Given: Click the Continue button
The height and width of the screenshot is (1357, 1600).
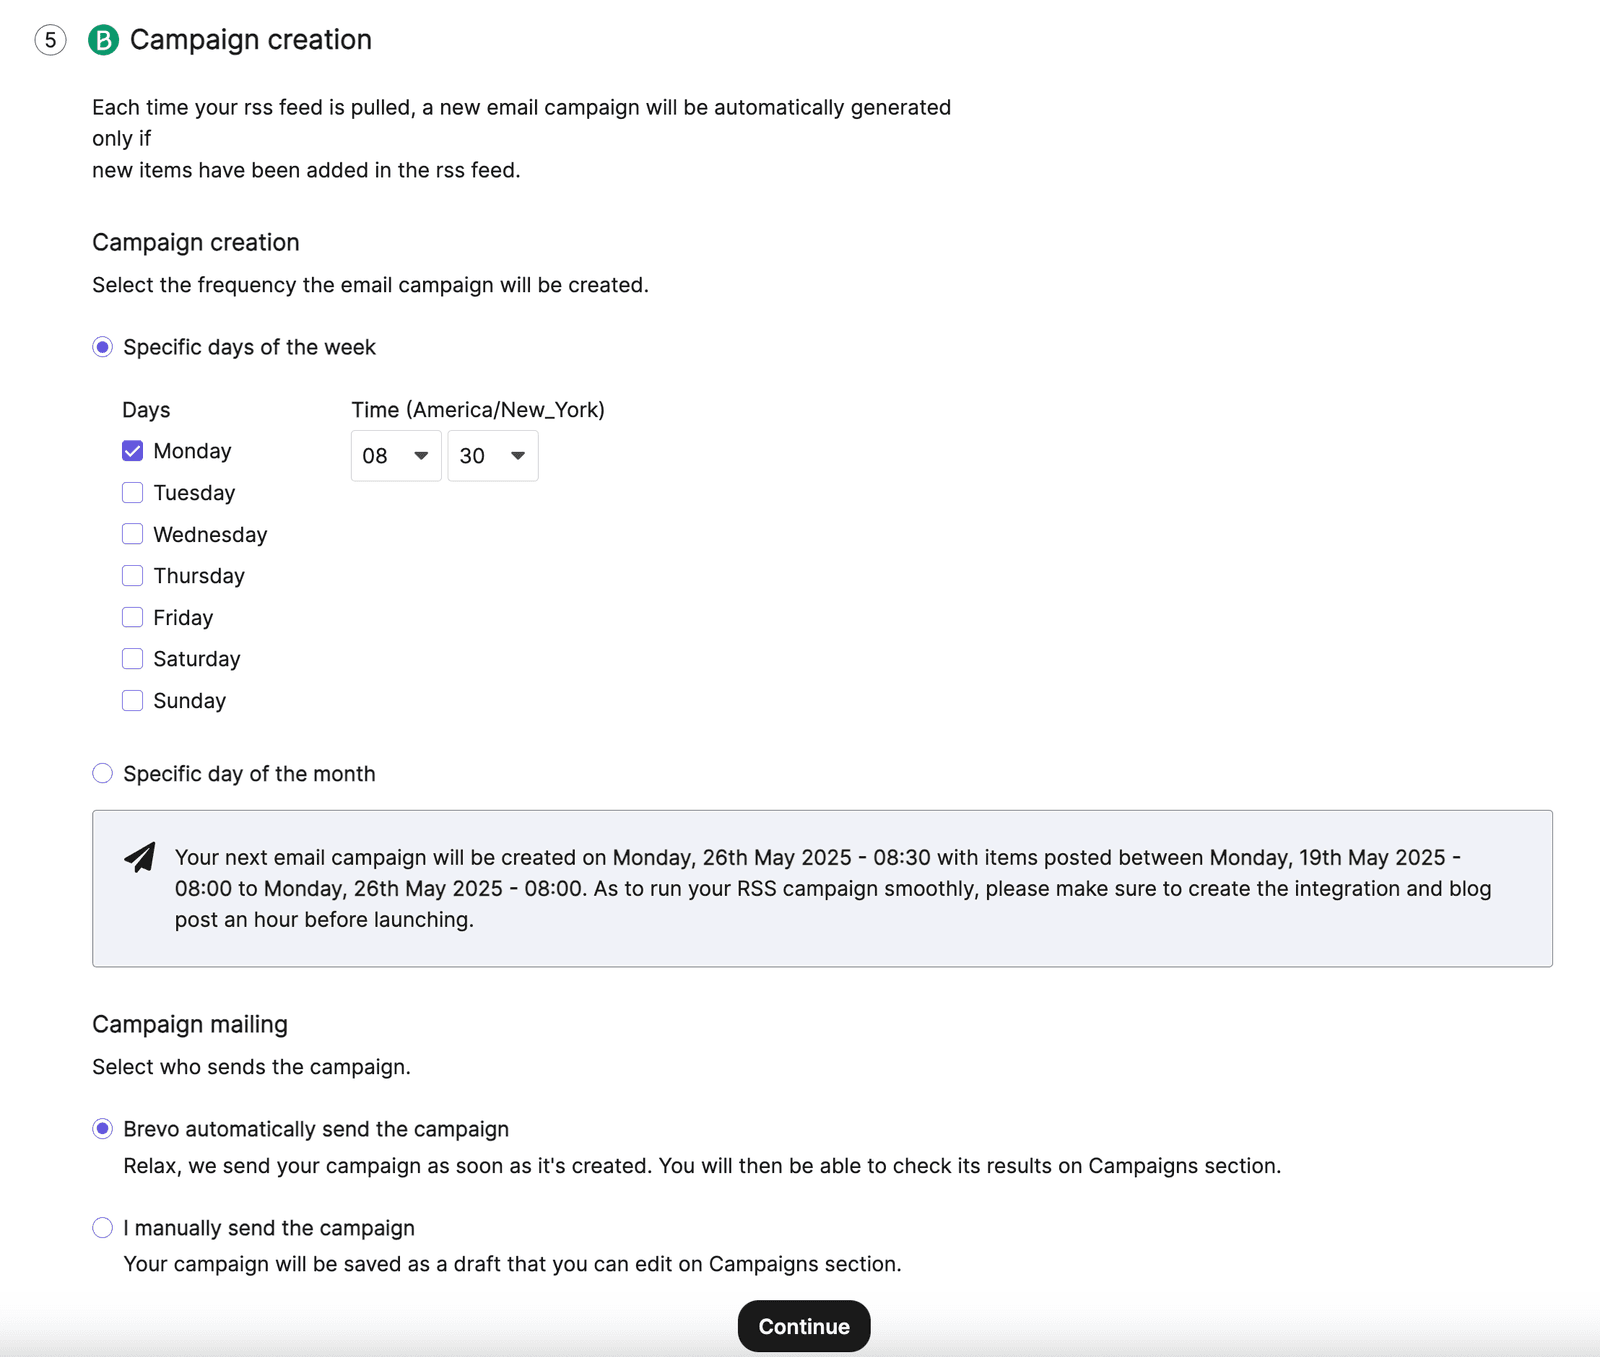Looking at the screenshot, I should tap(804, 1327).
